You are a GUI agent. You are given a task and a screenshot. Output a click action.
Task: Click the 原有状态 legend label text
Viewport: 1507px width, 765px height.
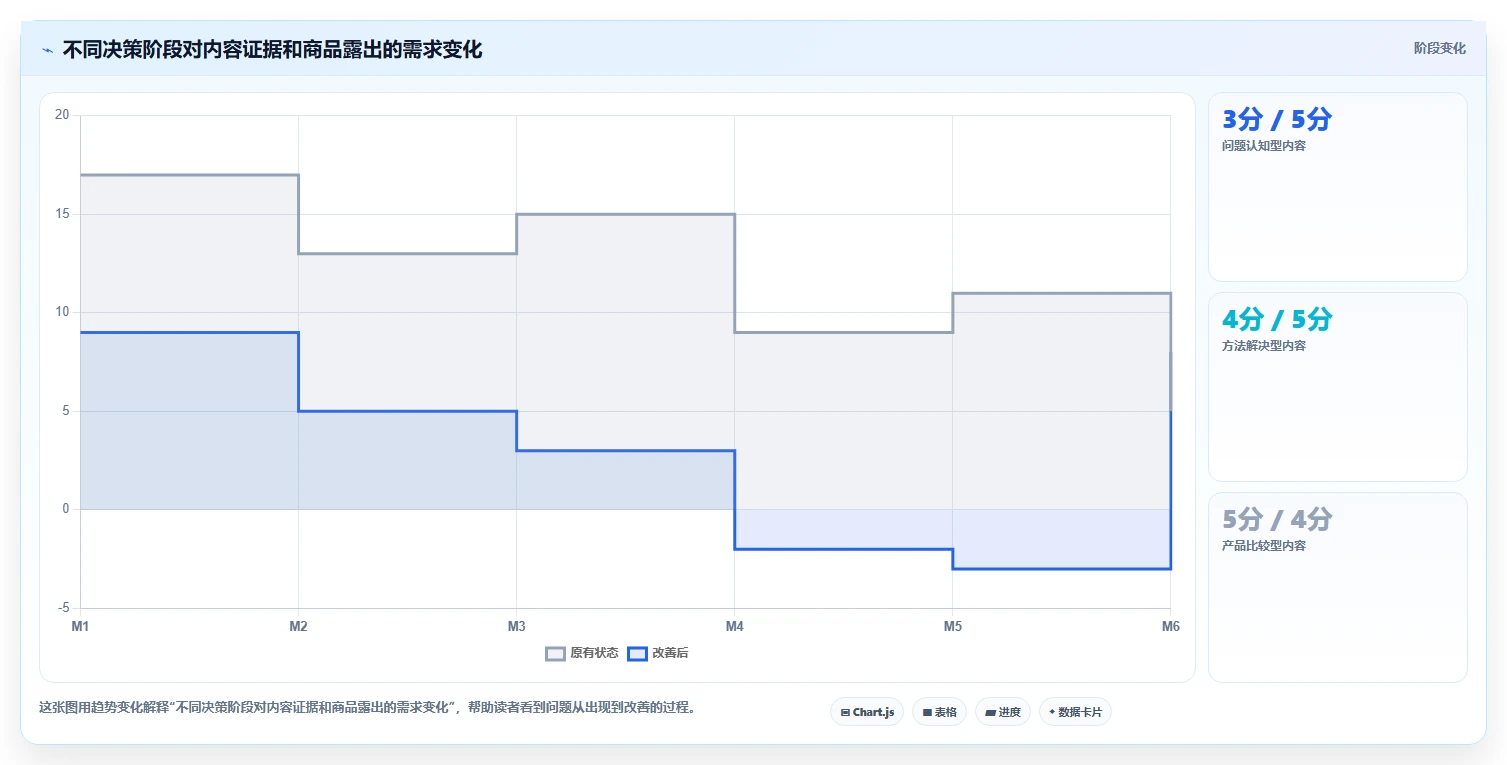(594, 654)
